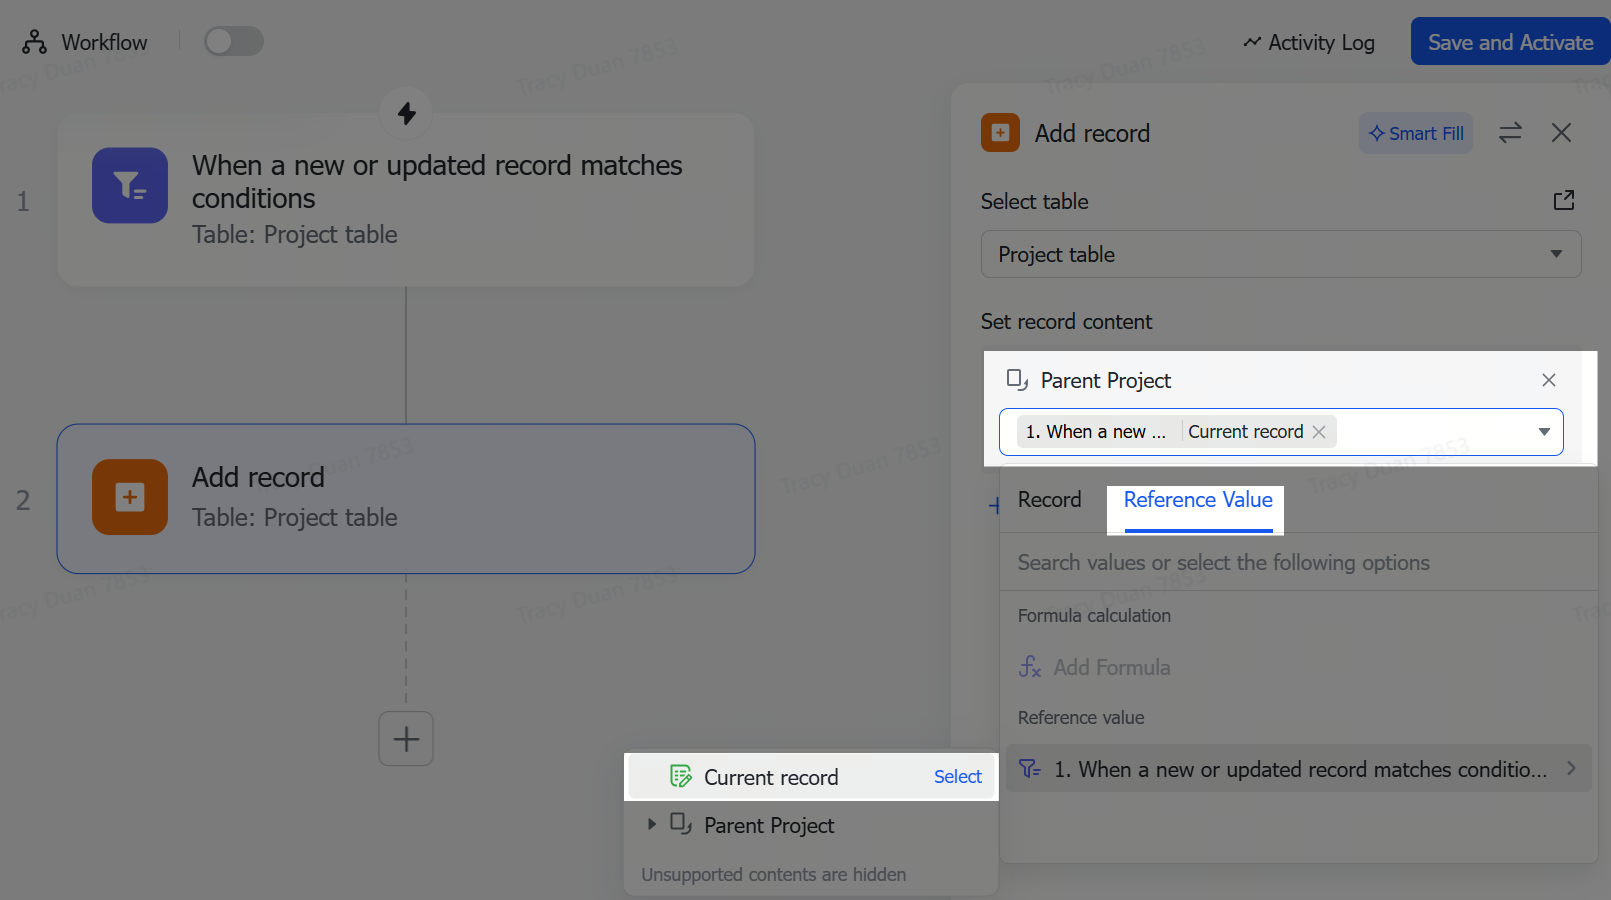The height and width of the screenshot is (900, 1611).
Task: Select step 1 'When a new or updated record' option
Action: coord(1298,769)
